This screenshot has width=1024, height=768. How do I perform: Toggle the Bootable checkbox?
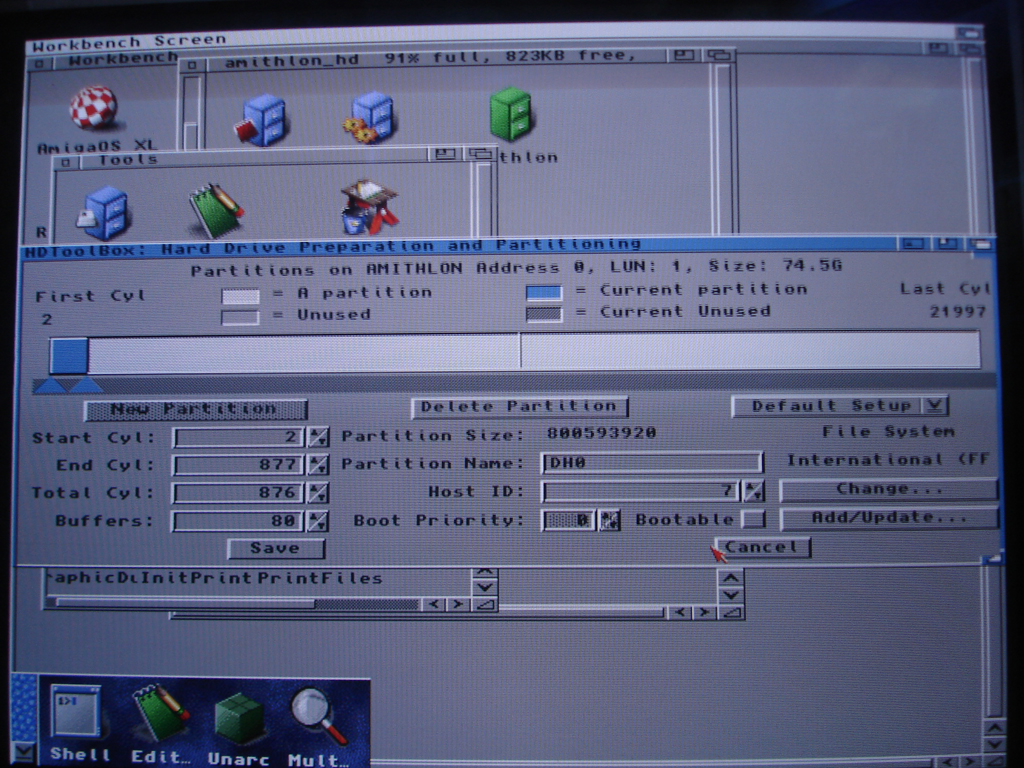pyautogui.click(x=753, y=519)
